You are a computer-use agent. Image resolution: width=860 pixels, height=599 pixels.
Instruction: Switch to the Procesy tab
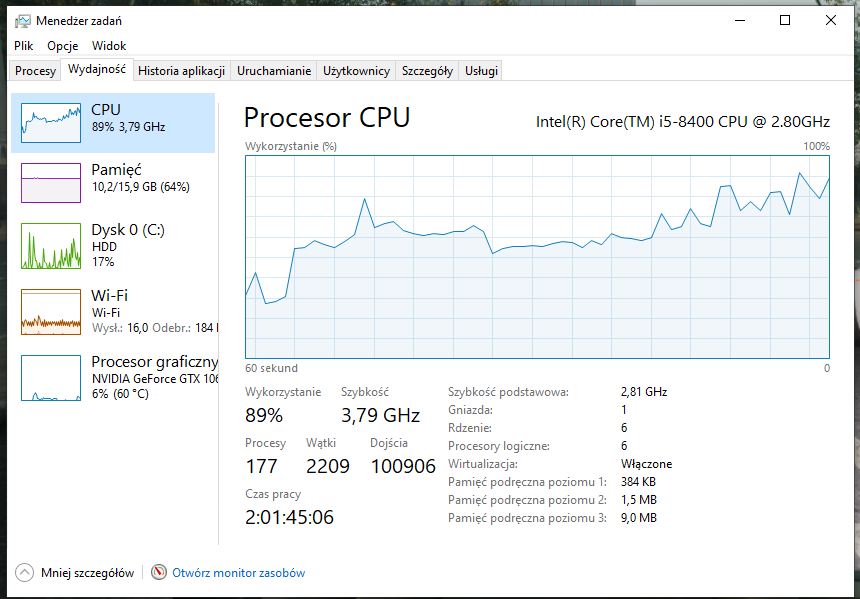pos(36,71)
